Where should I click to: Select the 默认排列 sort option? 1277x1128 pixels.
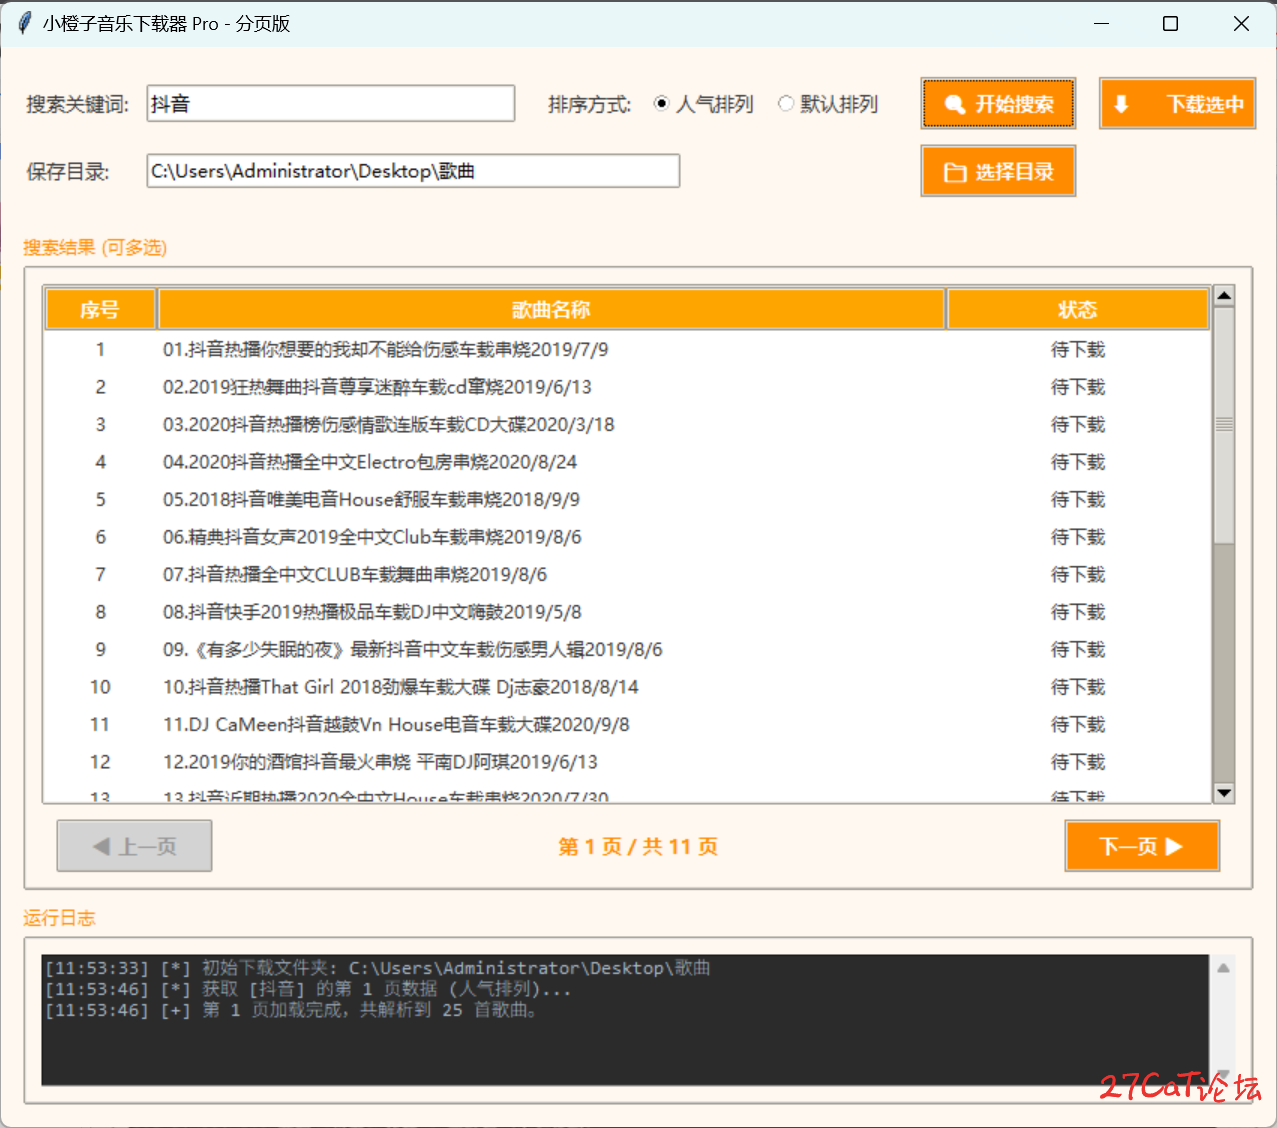coord(828,104)
